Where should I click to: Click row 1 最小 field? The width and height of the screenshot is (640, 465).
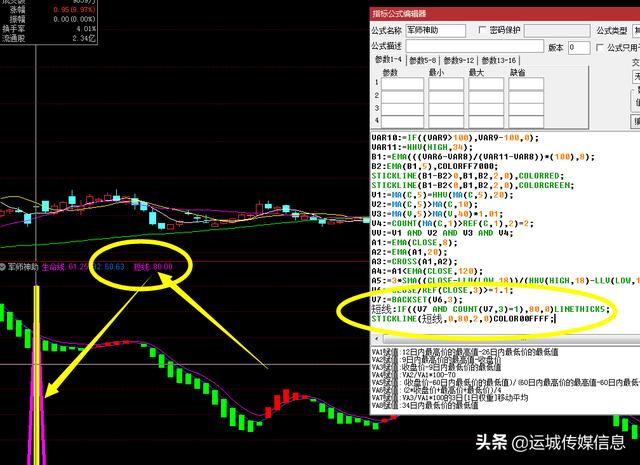(446, 84)
